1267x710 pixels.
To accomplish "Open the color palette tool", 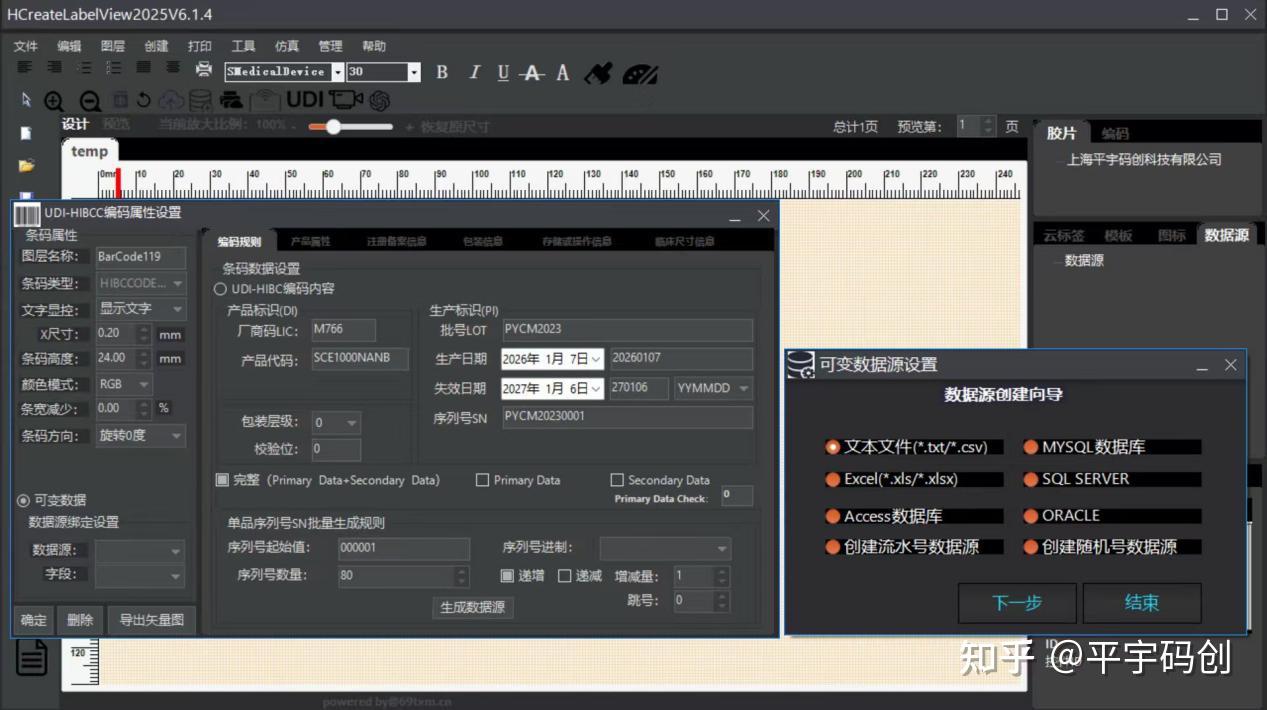I will [x=640, y=73].
